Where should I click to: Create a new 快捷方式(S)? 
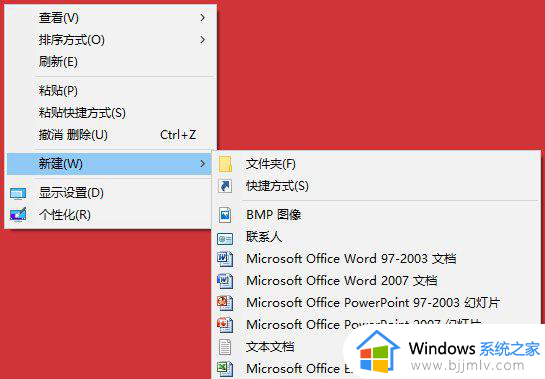click(376, 186)
